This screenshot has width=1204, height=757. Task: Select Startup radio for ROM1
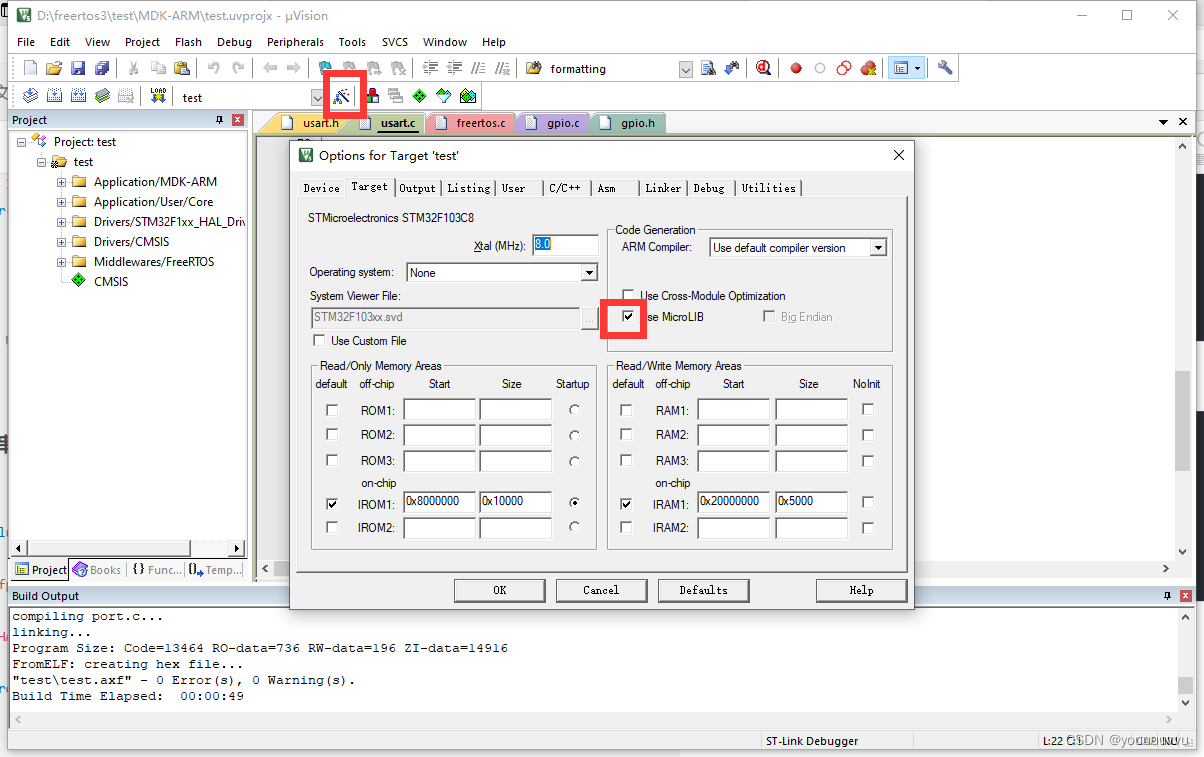point(574,410)
